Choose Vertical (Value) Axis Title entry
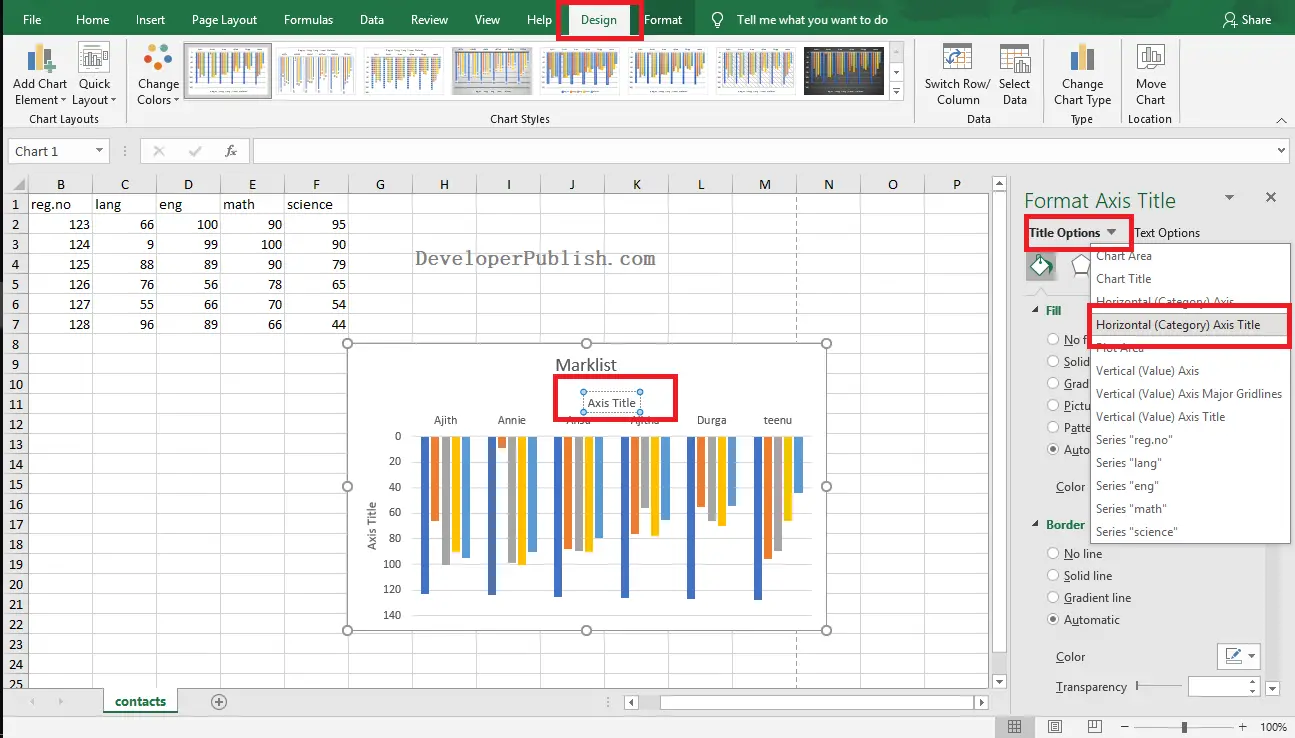This screenshot has width=1295, height=738. (x=1160, y=417)
